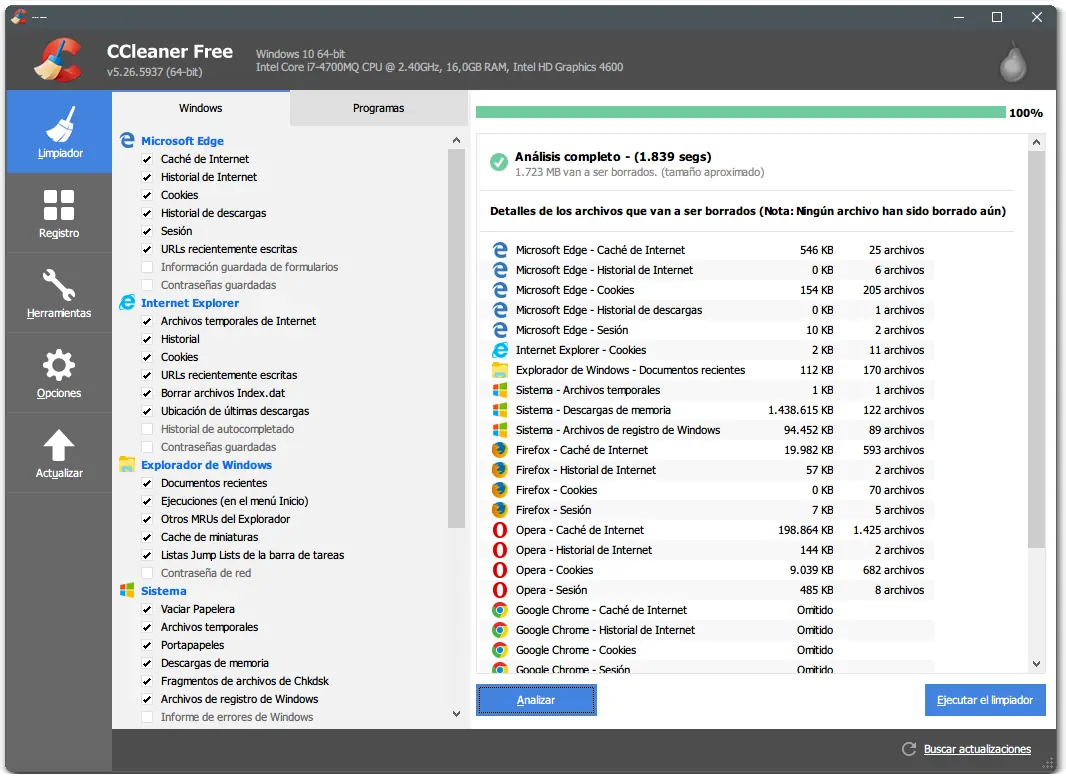Click the up arrow of the results scrollbar

pos(1036,142)
